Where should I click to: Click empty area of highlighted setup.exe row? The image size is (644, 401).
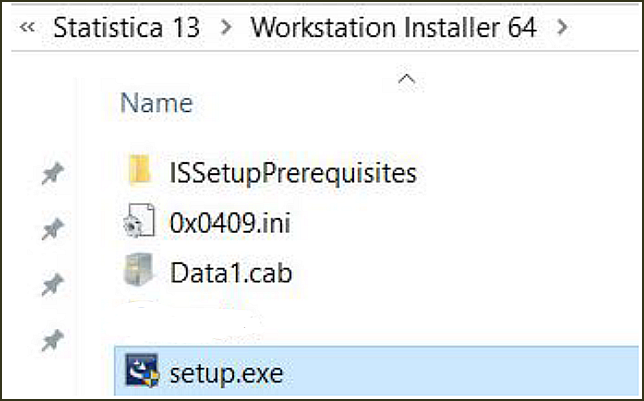tap(460, 372)
